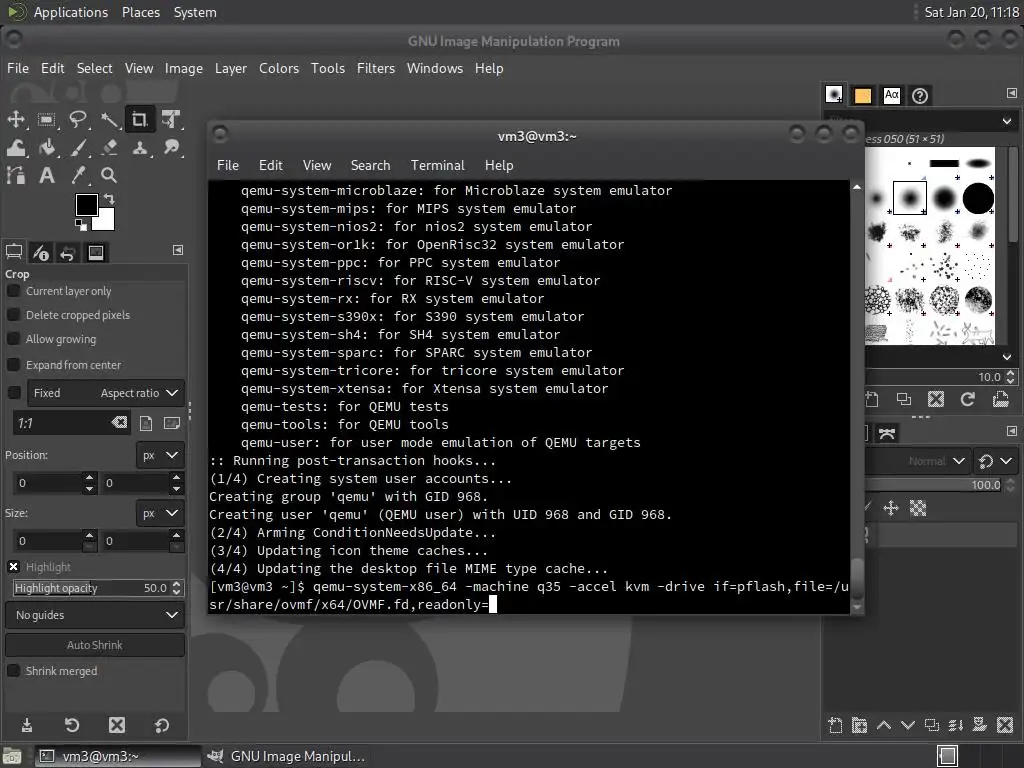
Task: Select the Warp Transform tool
Action: tap(16, 148)
